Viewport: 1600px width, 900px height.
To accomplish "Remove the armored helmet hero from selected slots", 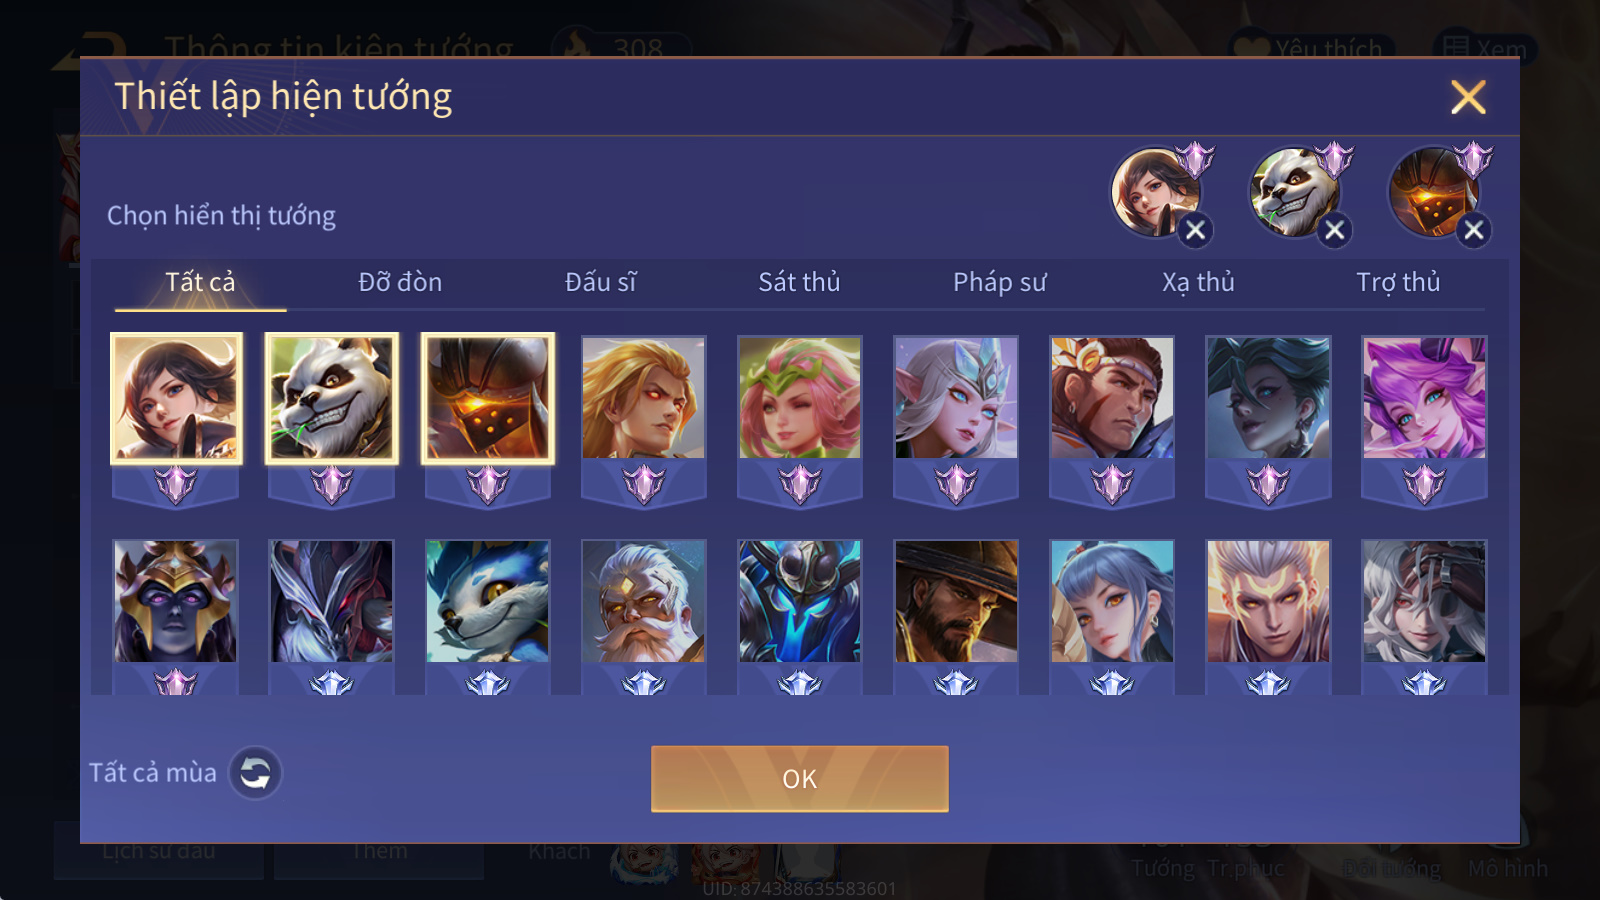I will 1473,231.
